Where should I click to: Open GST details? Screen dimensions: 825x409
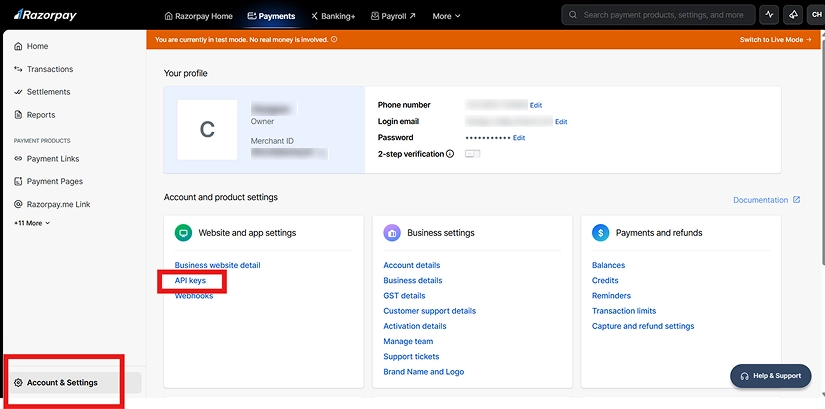[x=404, y=296]
